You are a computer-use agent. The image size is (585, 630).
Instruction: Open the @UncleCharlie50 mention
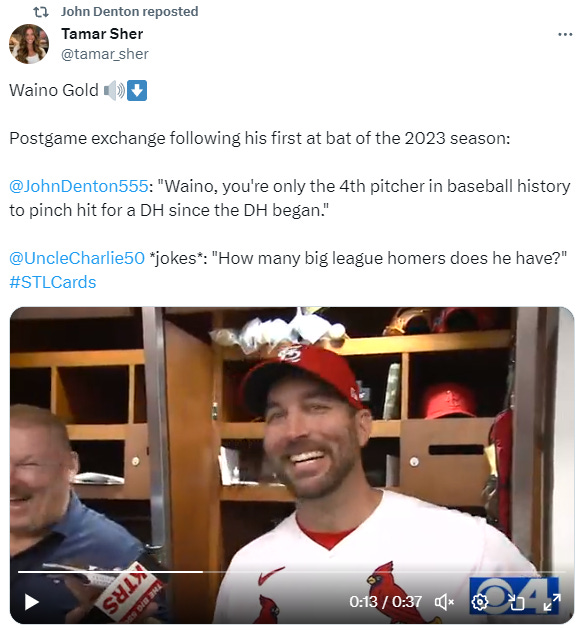(77, 258)
